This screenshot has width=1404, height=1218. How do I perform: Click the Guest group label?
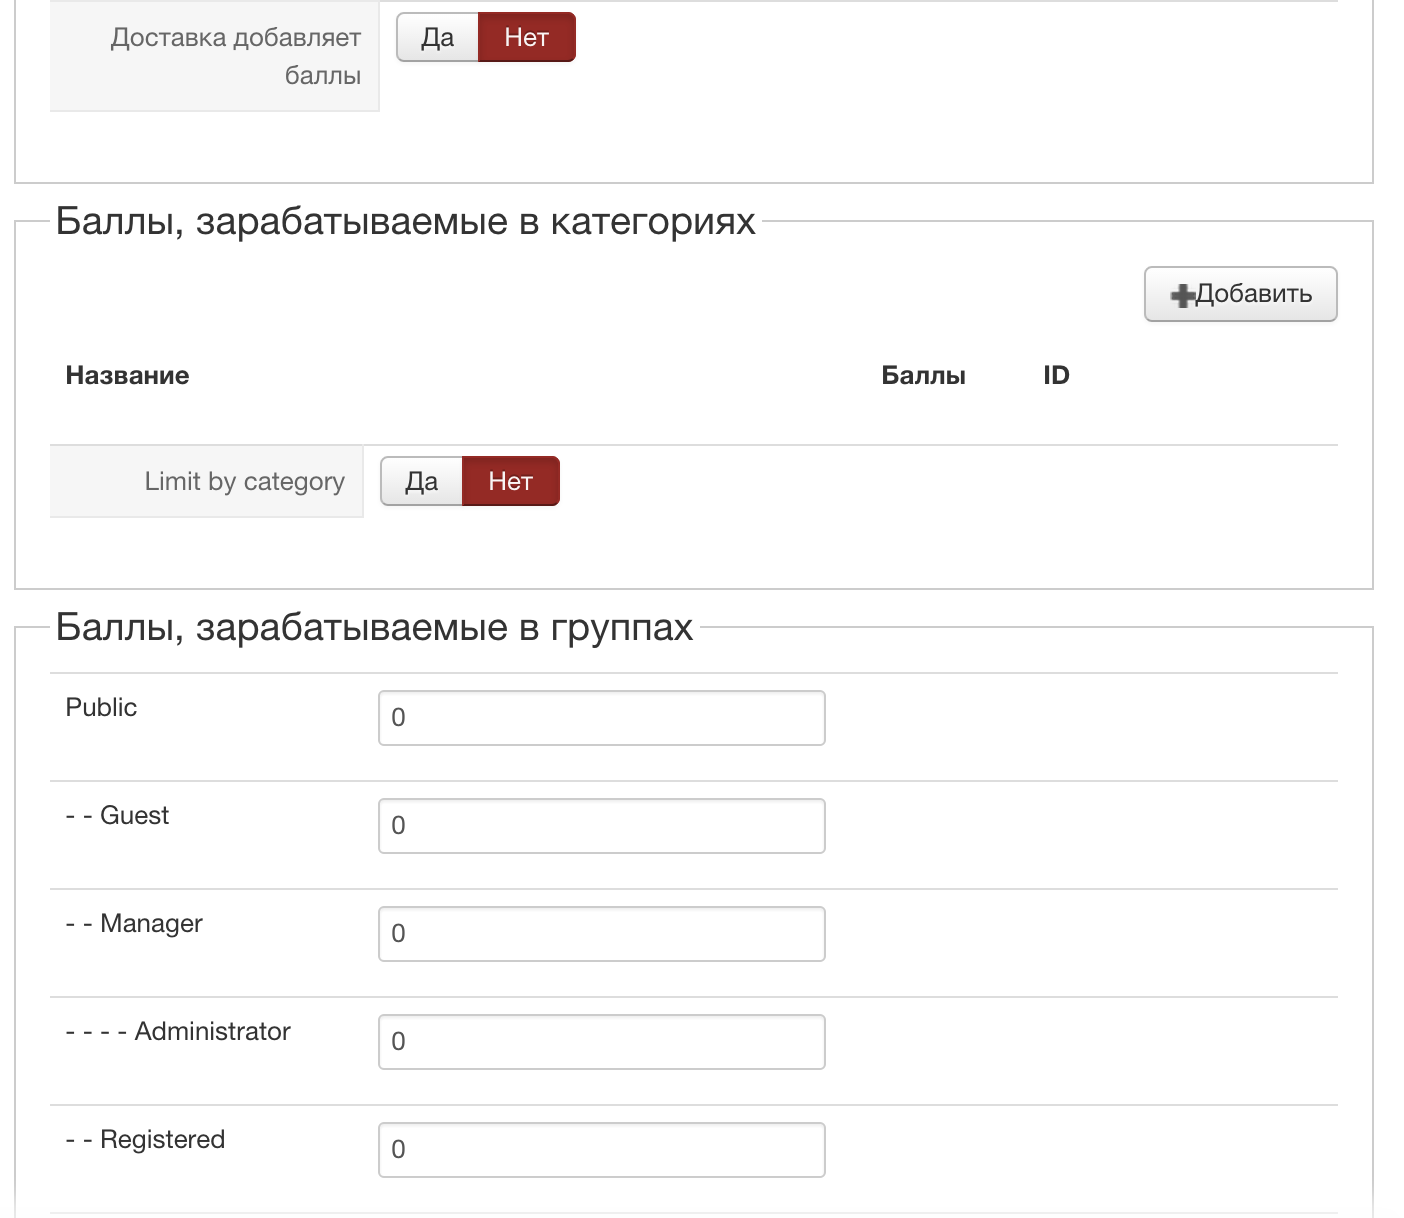(134, 816)
